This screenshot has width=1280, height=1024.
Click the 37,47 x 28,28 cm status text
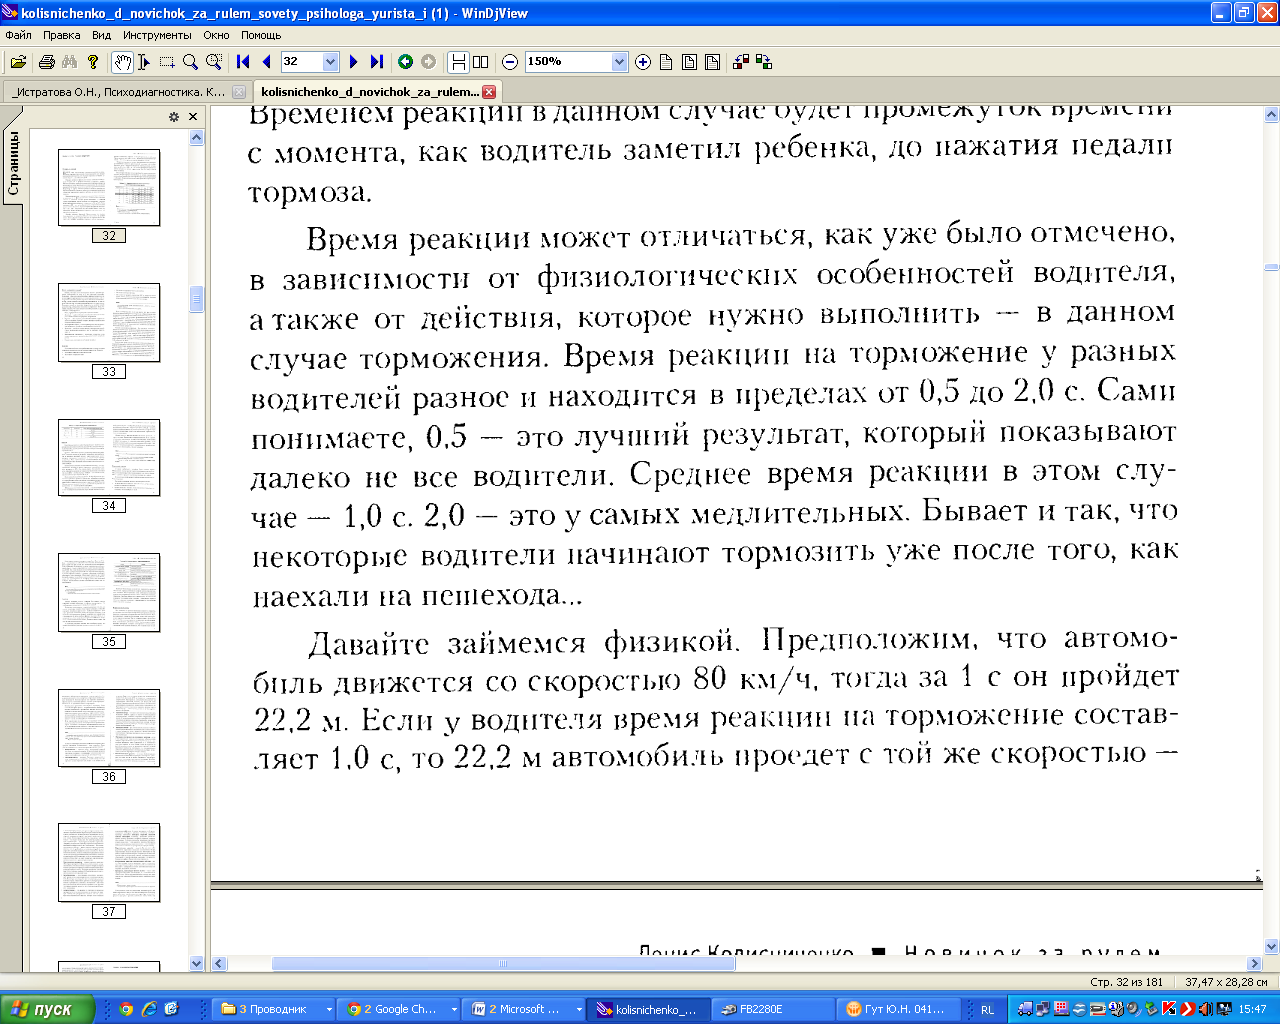[1226, 983]
